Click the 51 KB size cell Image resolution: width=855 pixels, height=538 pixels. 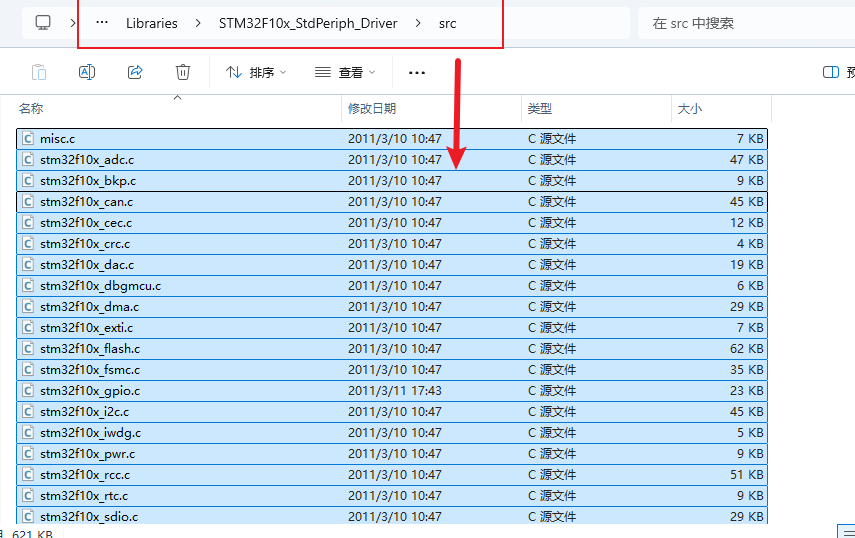click(746, 475)
